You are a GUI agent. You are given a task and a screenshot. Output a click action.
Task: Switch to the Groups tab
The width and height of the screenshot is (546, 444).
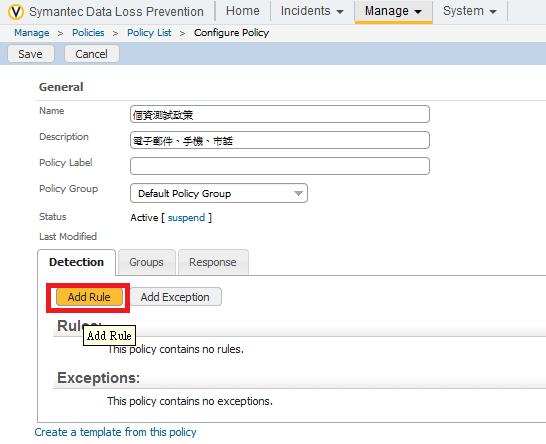[146, 262]
